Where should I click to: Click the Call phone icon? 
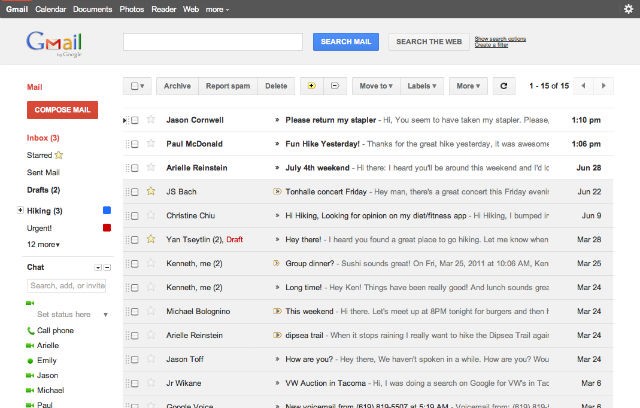coord(30,330)
